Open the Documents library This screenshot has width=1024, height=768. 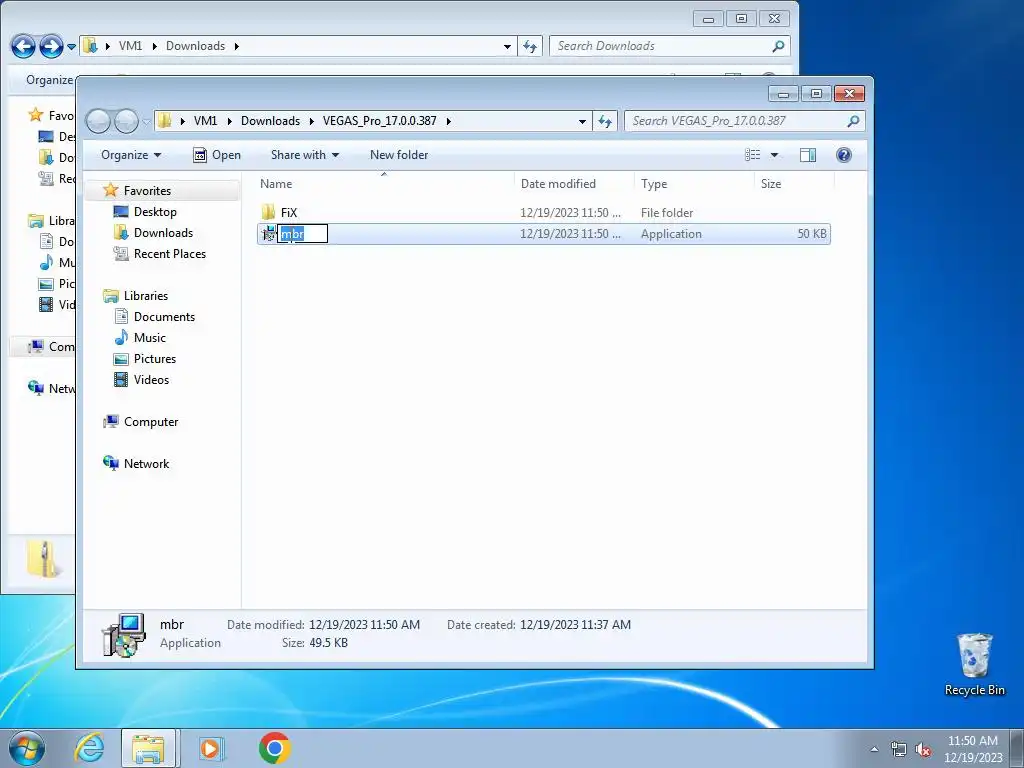coord(164,317)
